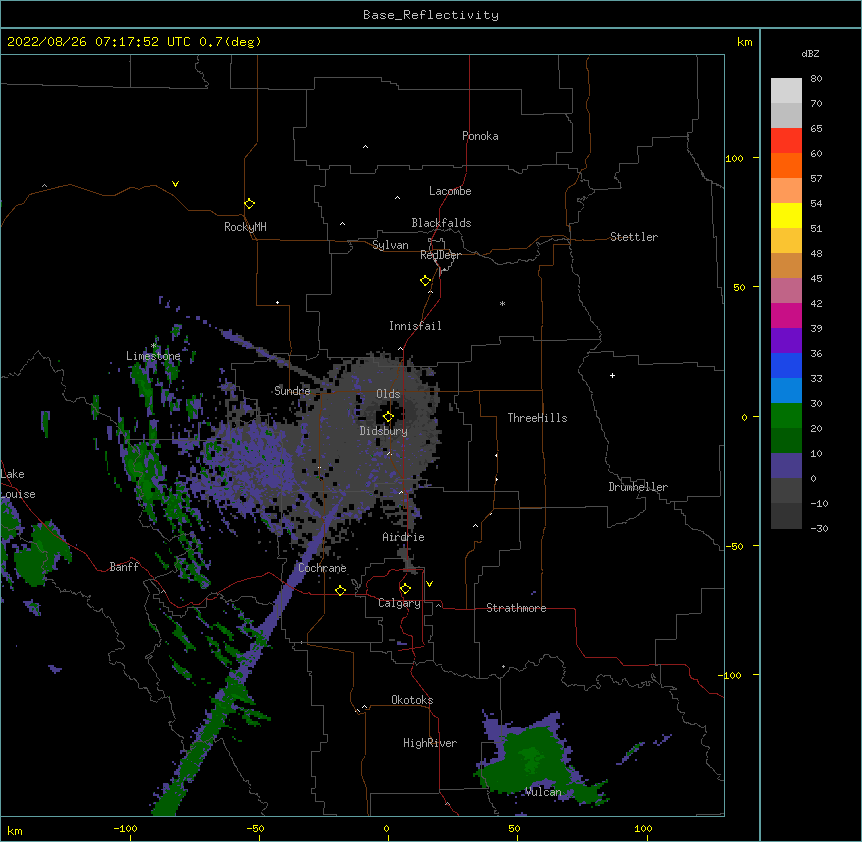Click the RedDeer city label
Image resolution: width=862 pixels, height=842 pixels.
(x=440, y=255)
